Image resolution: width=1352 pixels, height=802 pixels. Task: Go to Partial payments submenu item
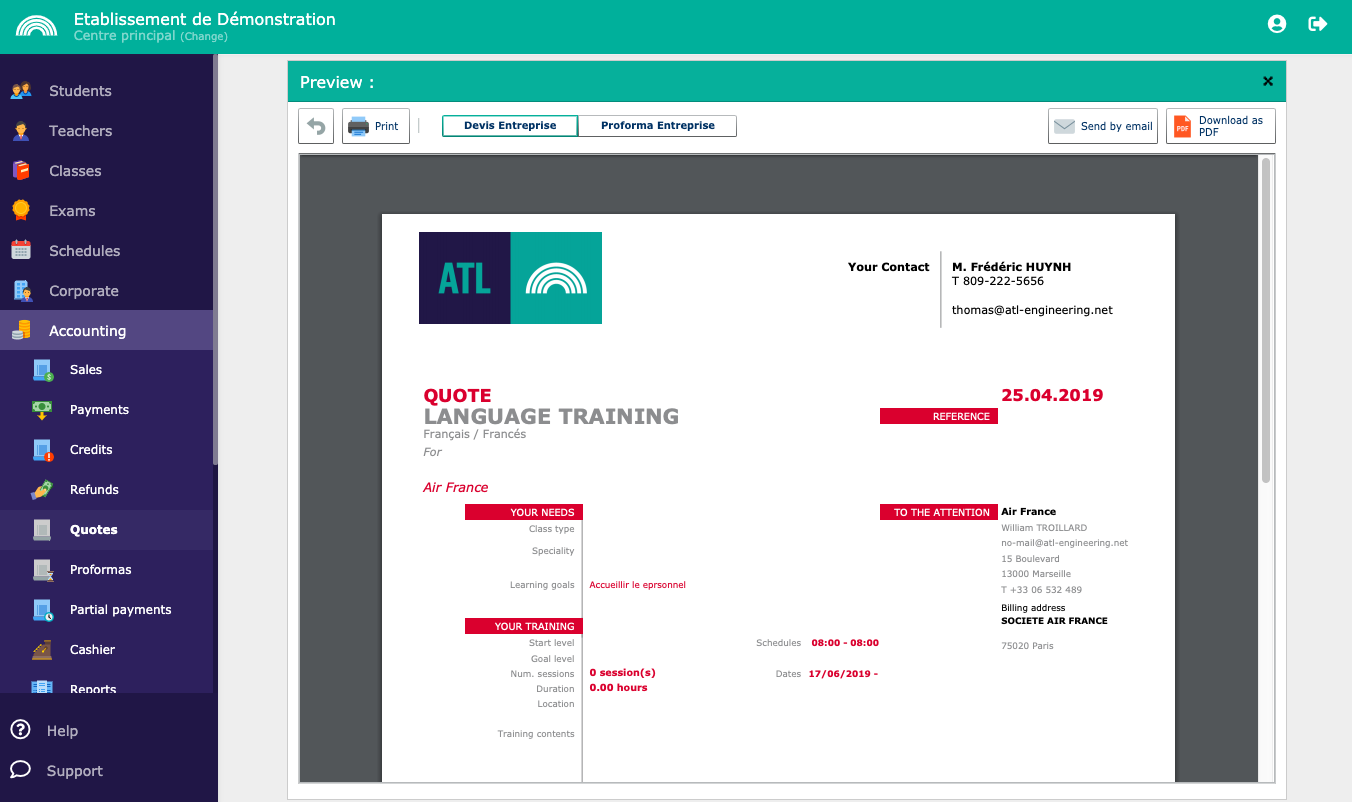pos(106,610)
